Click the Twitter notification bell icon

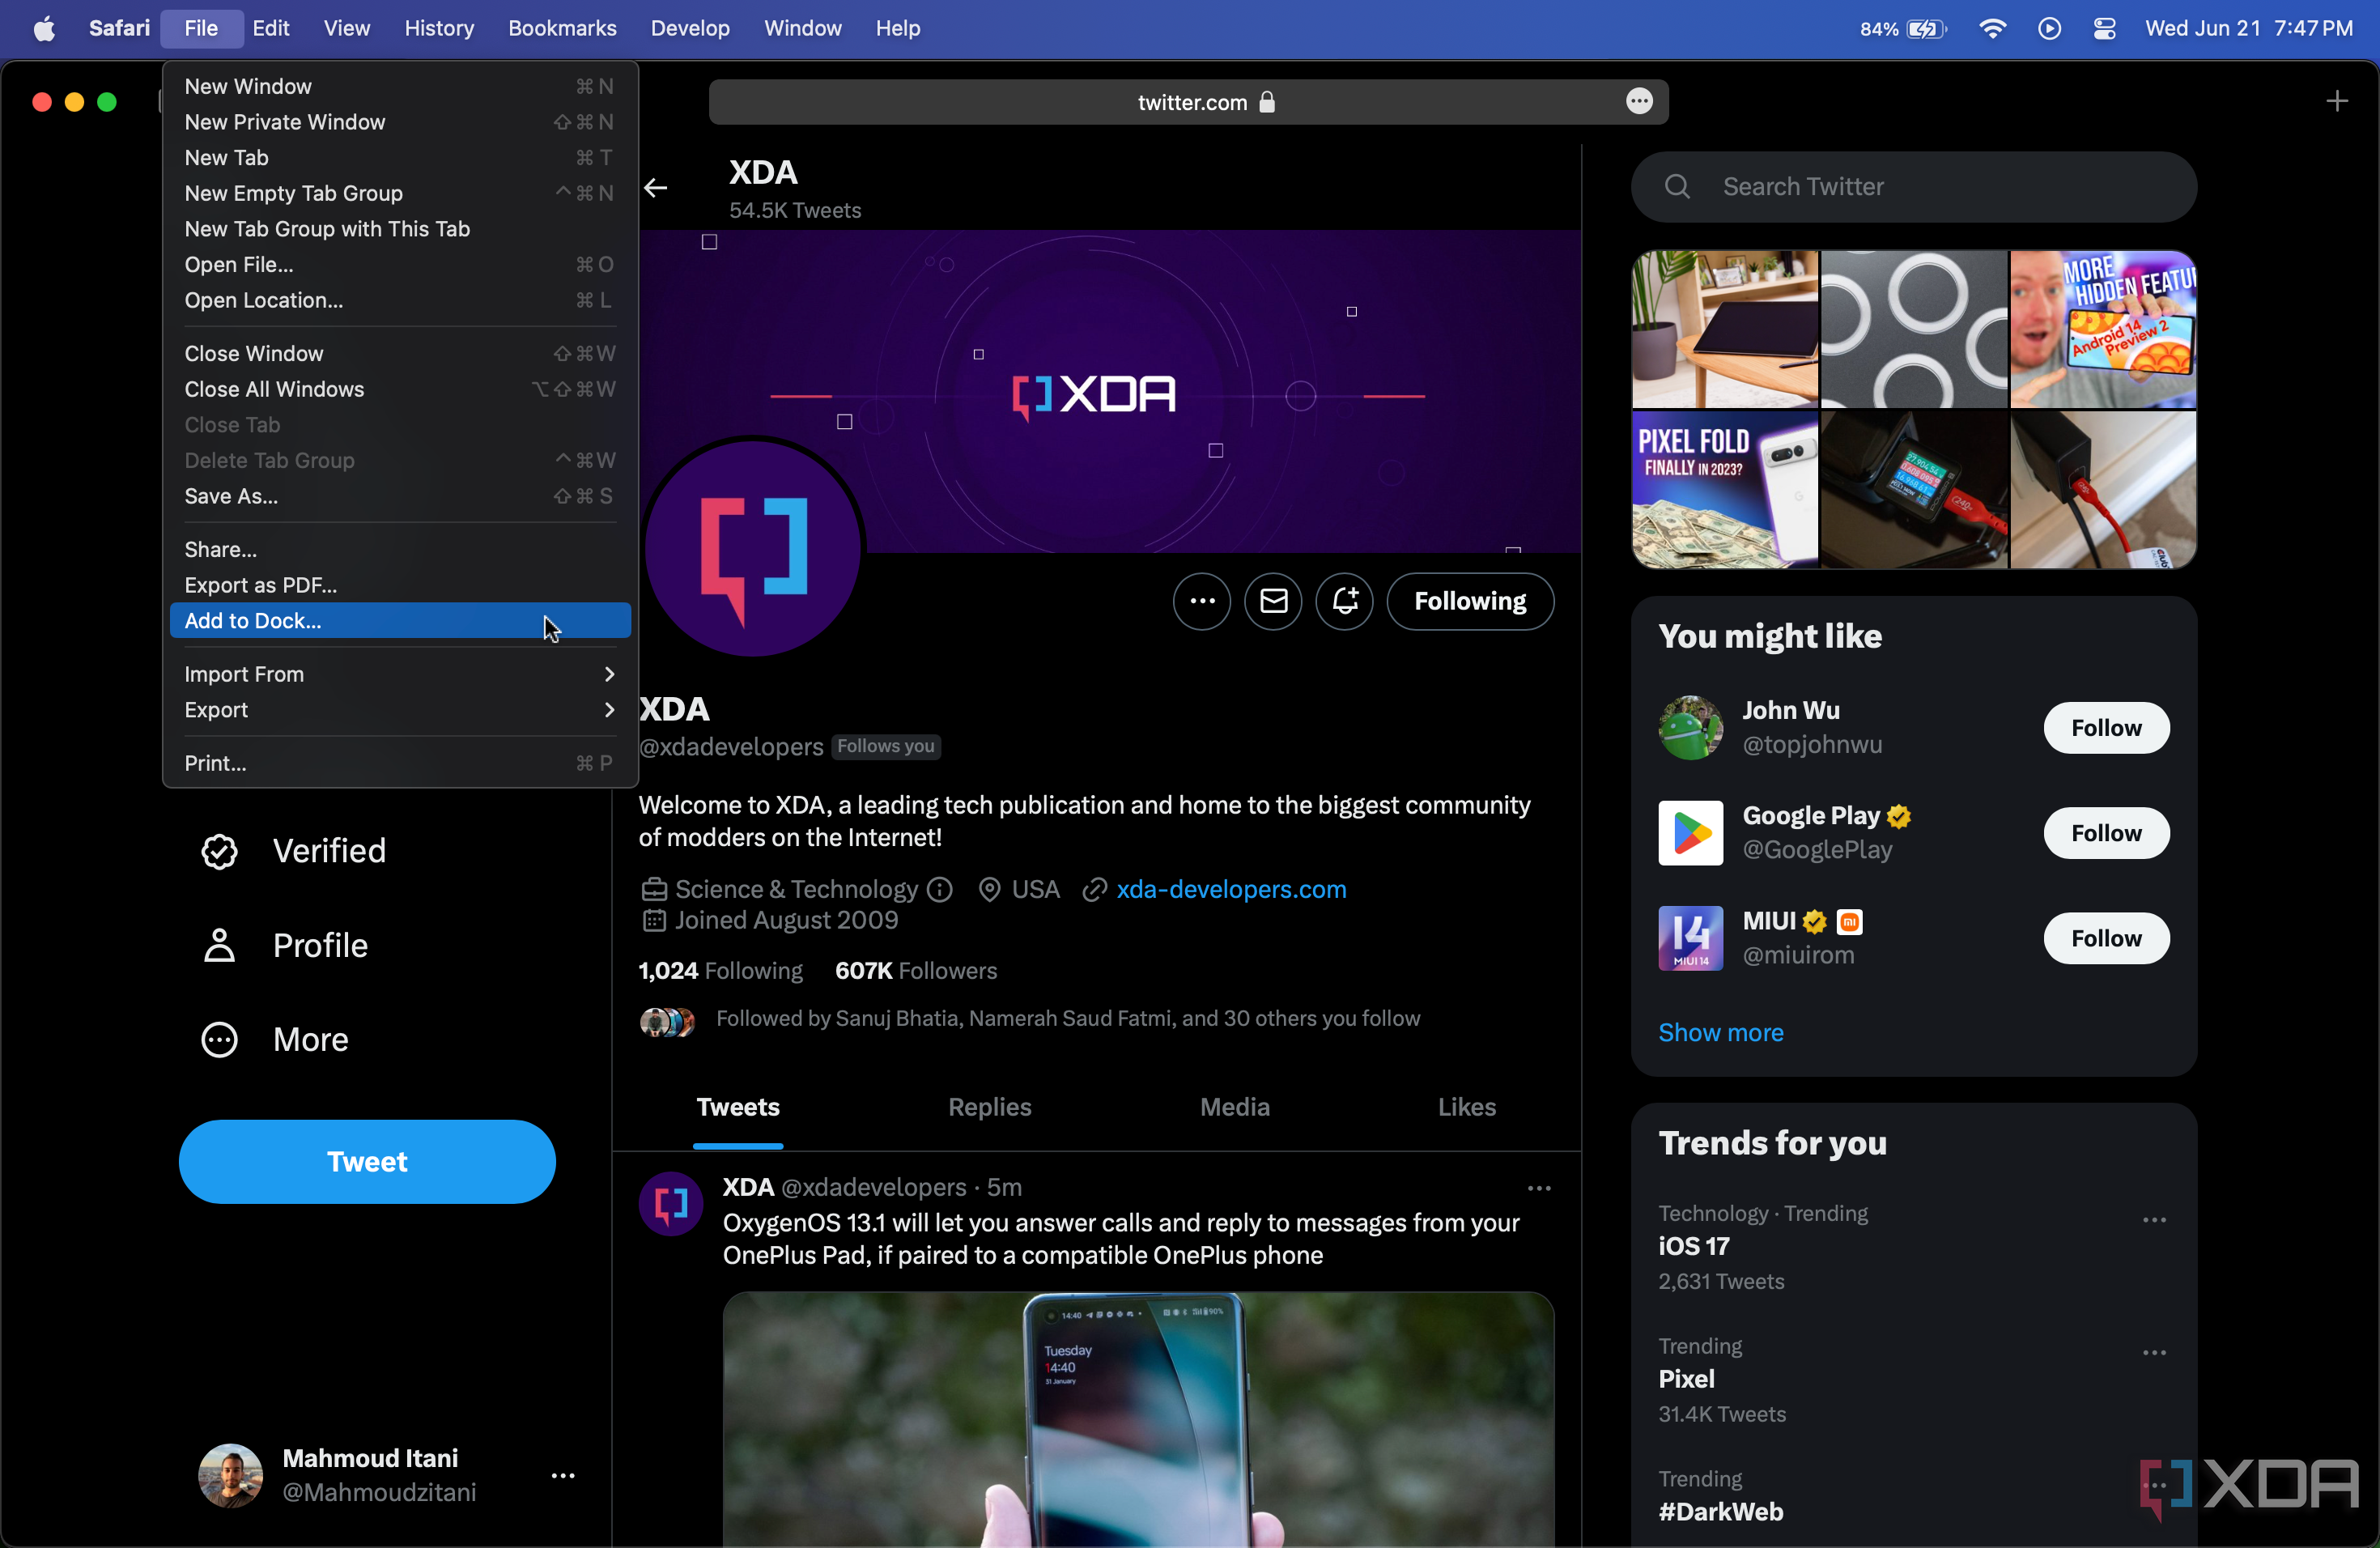(x=1348, y=601)
